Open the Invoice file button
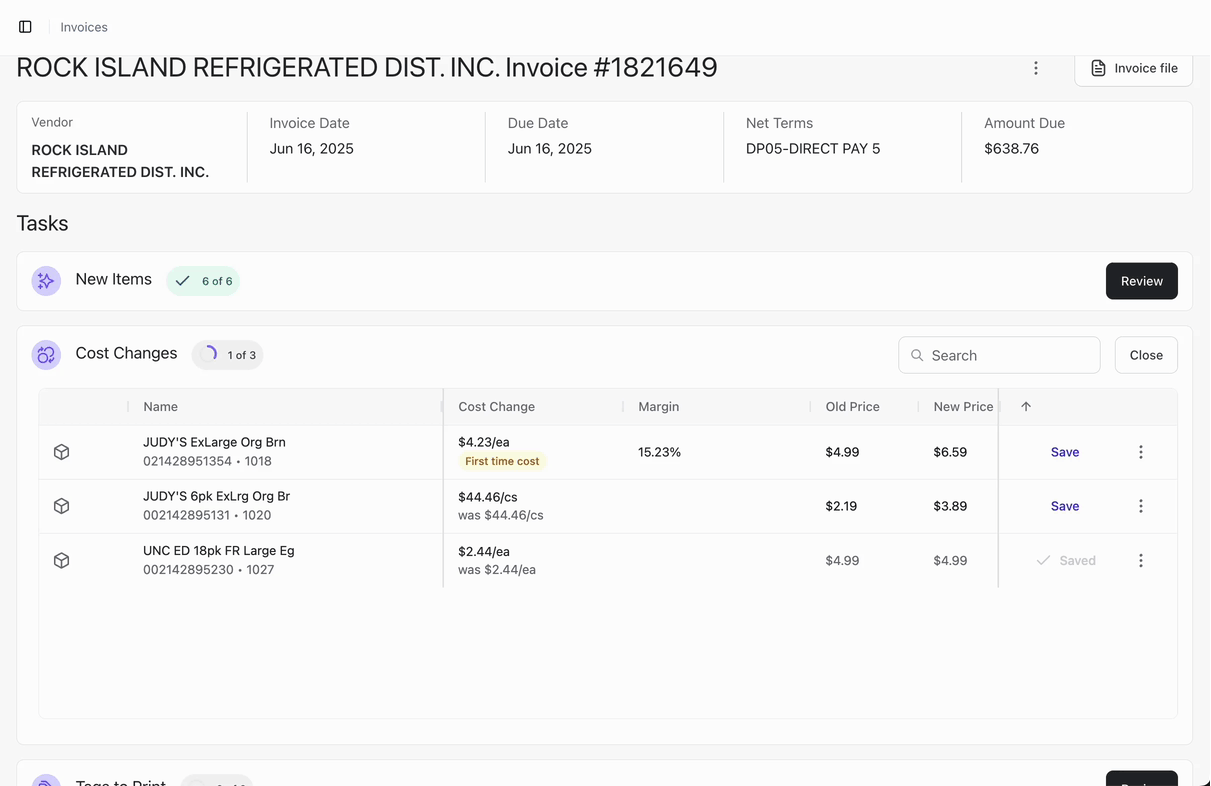This screenshot has height=786, width=1211. click(x=1133, y=68)
